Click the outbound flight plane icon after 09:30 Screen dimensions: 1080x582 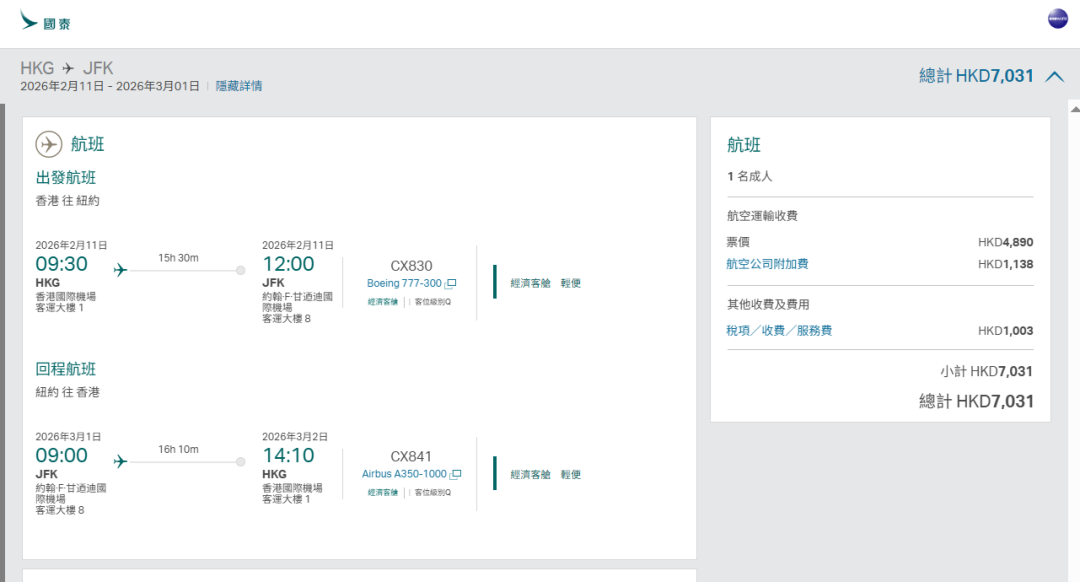[121, 270]
